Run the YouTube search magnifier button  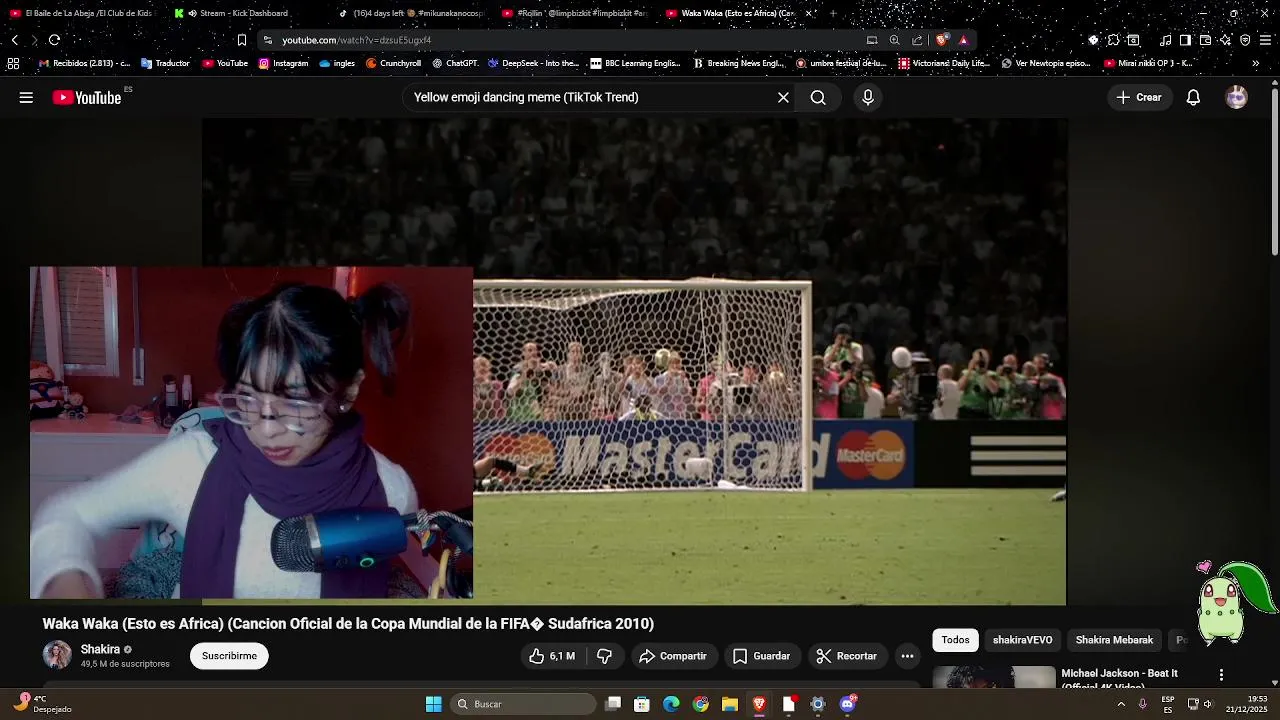(x=818, y=97)
